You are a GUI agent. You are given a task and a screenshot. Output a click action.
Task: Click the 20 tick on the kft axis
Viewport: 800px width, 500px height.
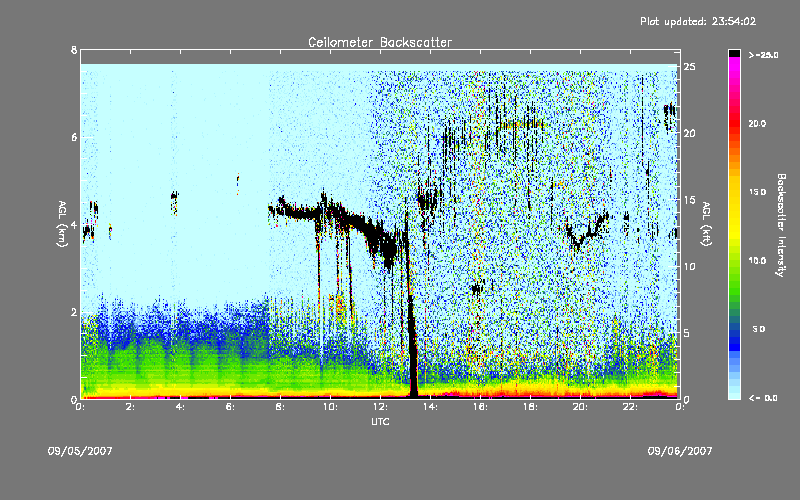[x=689, y=133]
